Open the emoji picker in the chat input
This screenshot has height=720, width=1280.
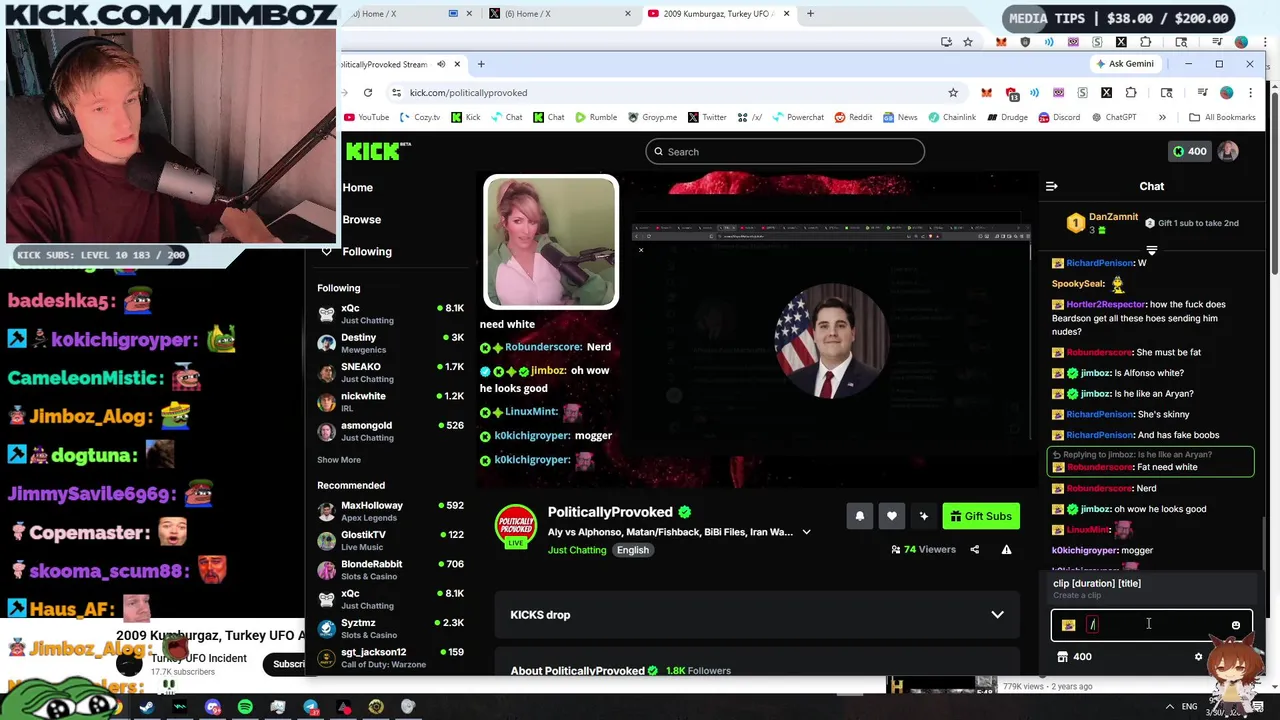1235,625
